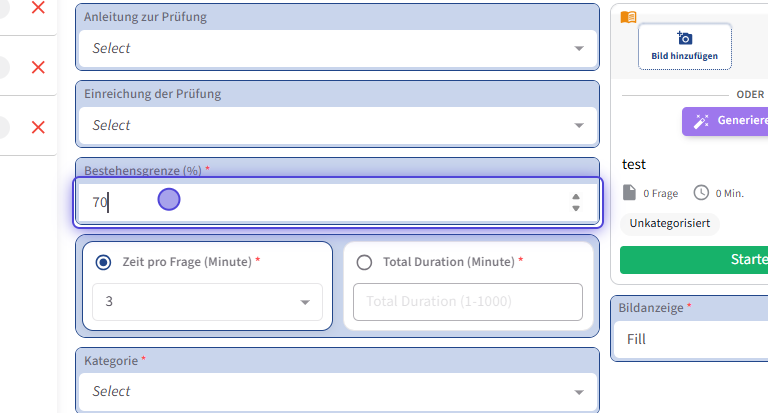Click the topmost red X delete icon
This screenshot has width=768, height=413.
pos(38,8)
